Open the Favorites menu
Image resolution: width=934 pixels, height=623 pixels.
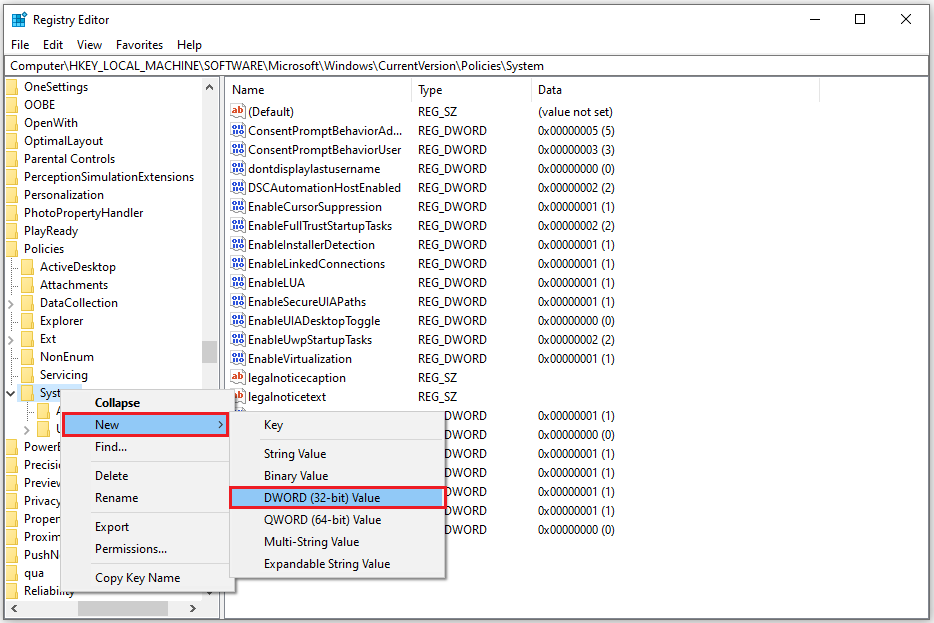pyautogui.click(x=139, y=45)
